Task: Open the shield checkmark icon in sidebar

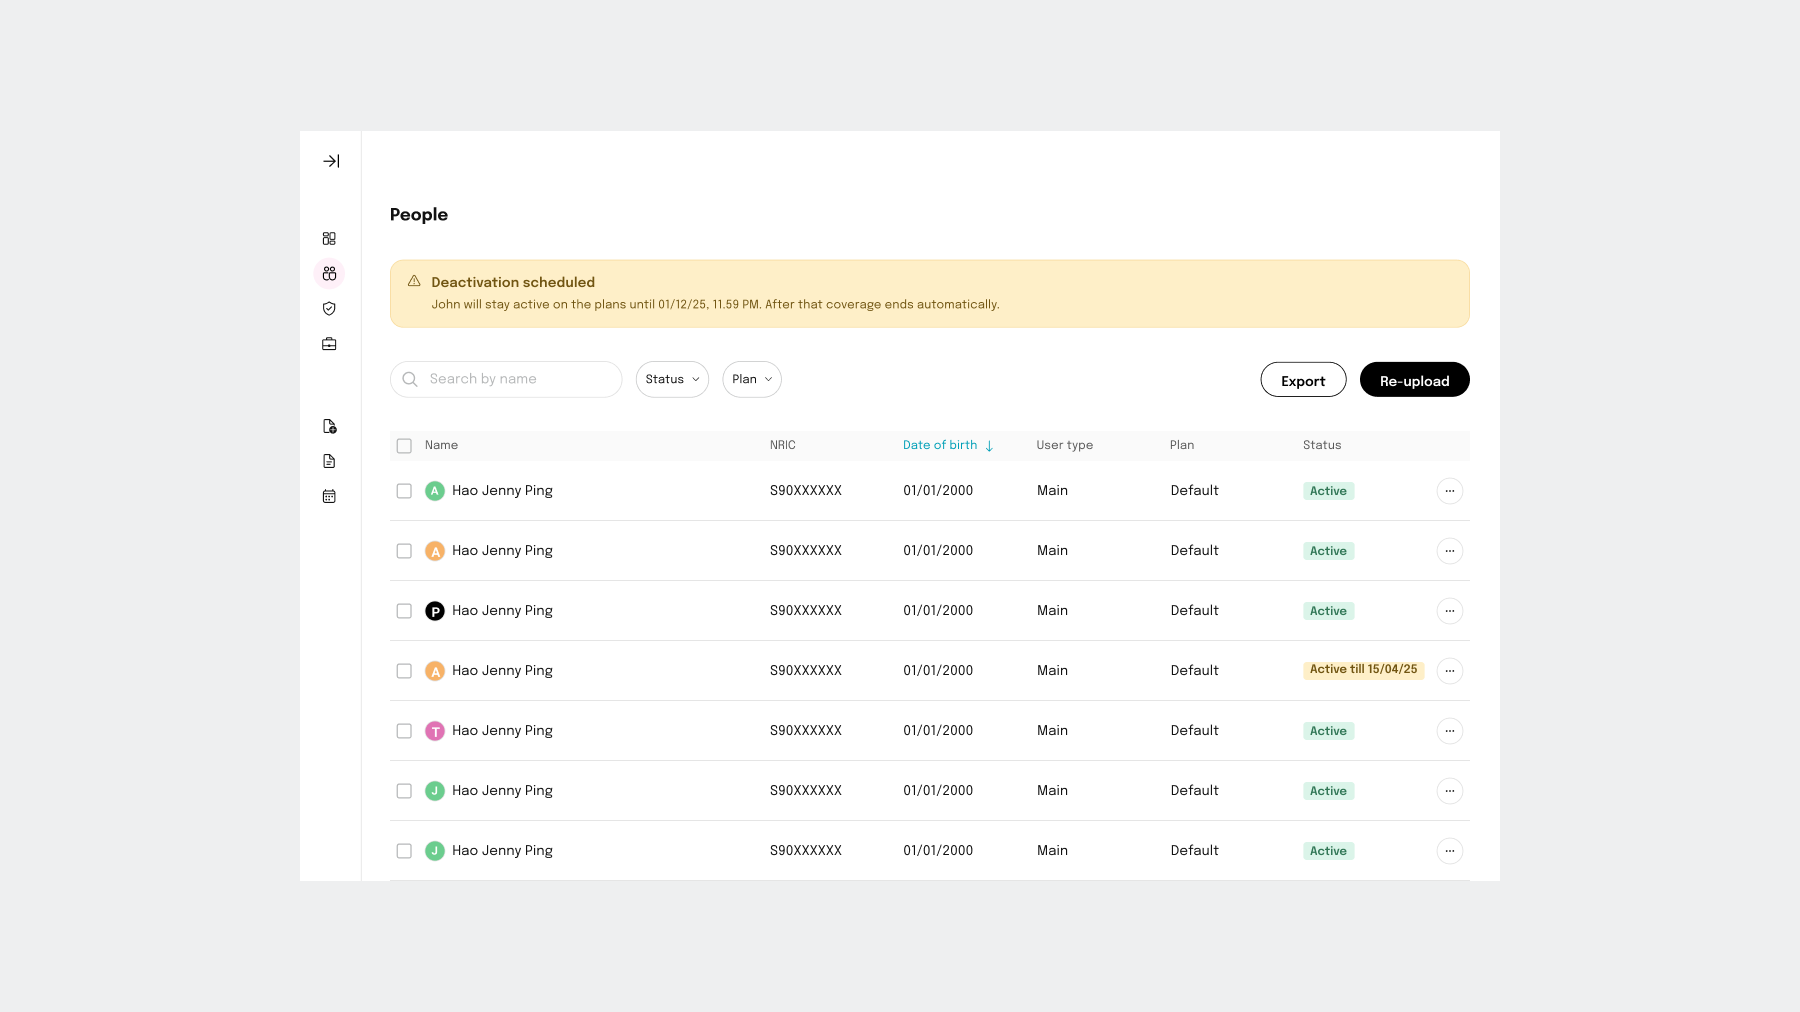Action: tap(329, 309)
